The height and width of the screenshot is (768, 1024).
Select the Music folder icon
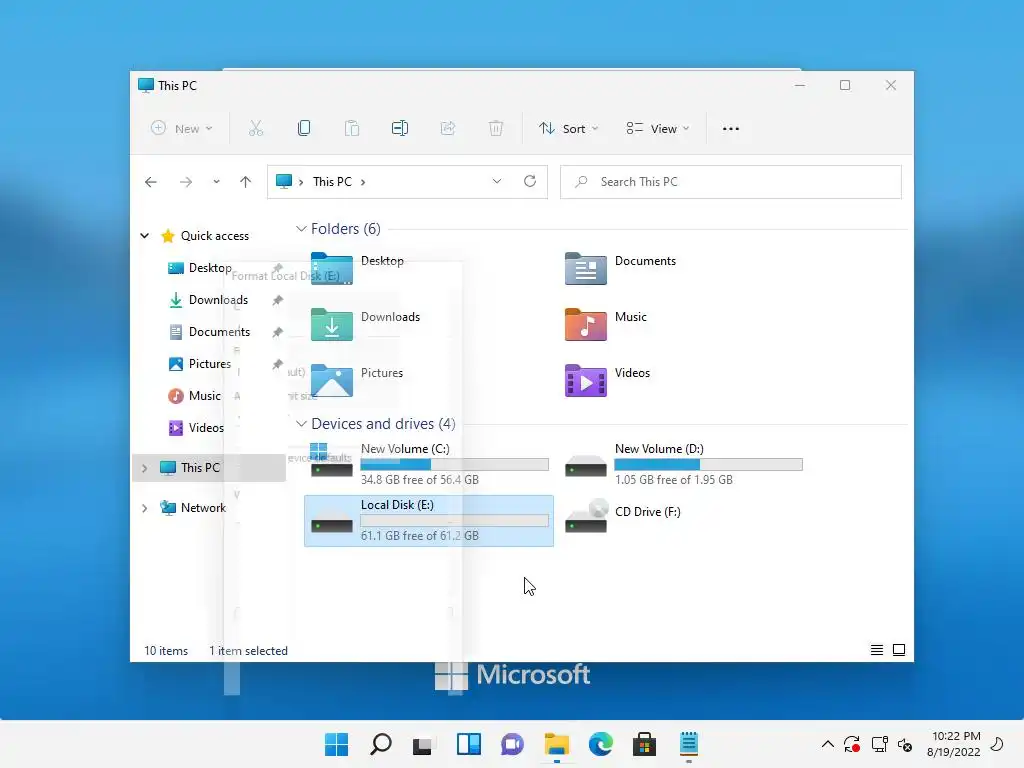click(x=585, y=325)
